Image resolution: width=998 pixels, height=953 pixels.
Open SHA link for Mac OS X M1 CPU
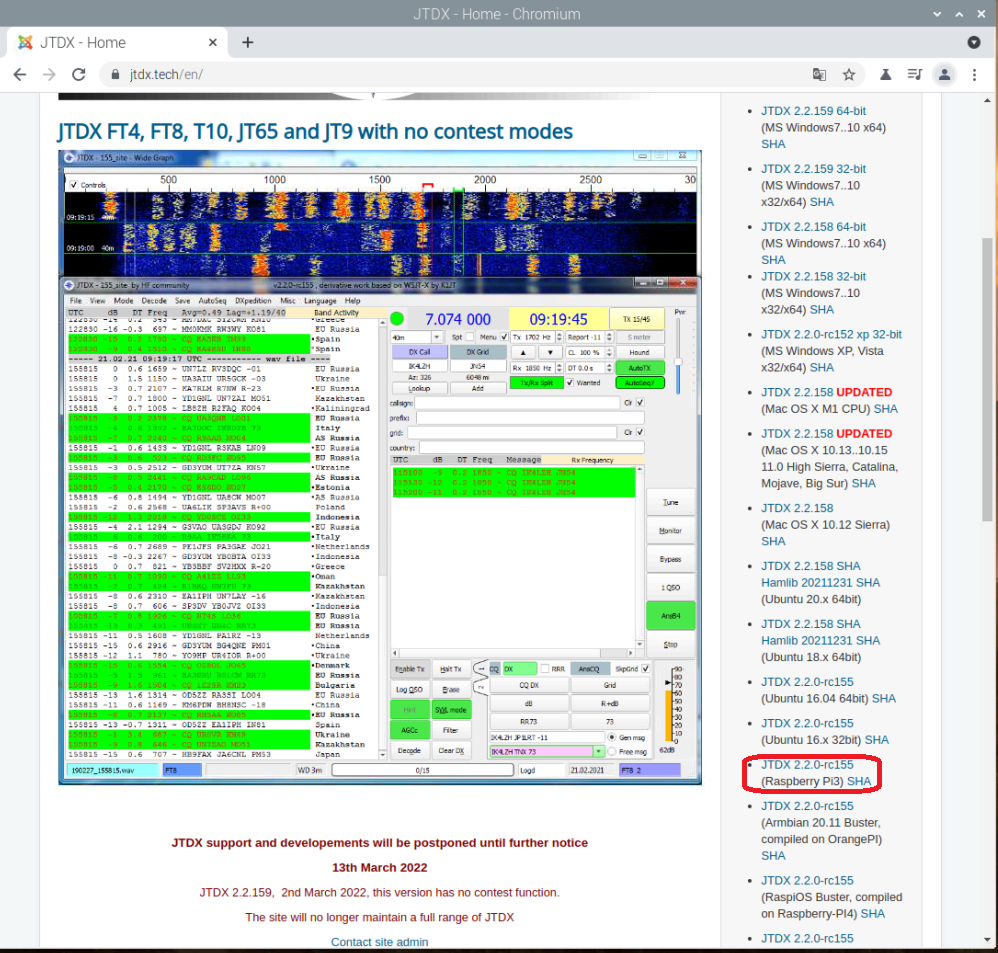point(885,409)
